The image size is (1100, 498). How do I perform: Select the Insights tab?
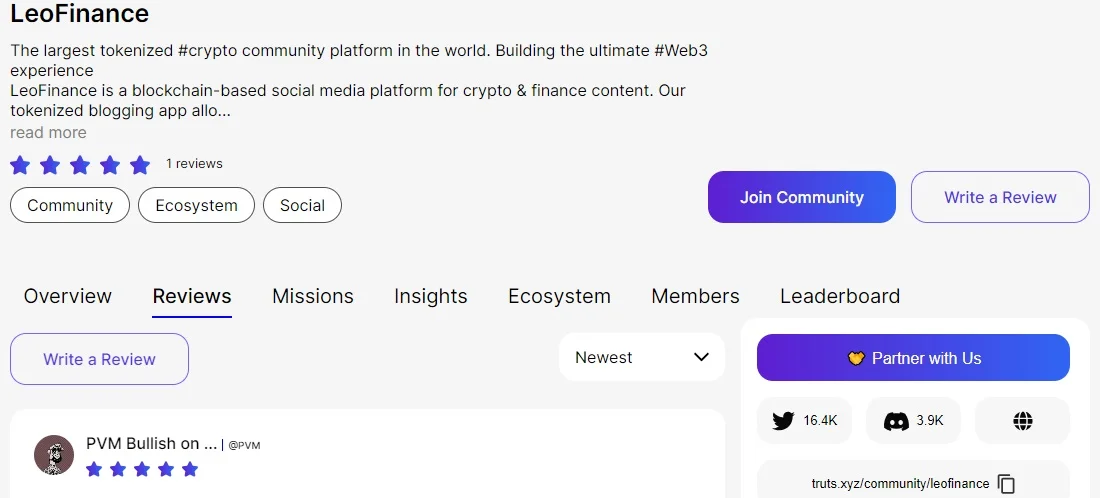tap(431, 296)
